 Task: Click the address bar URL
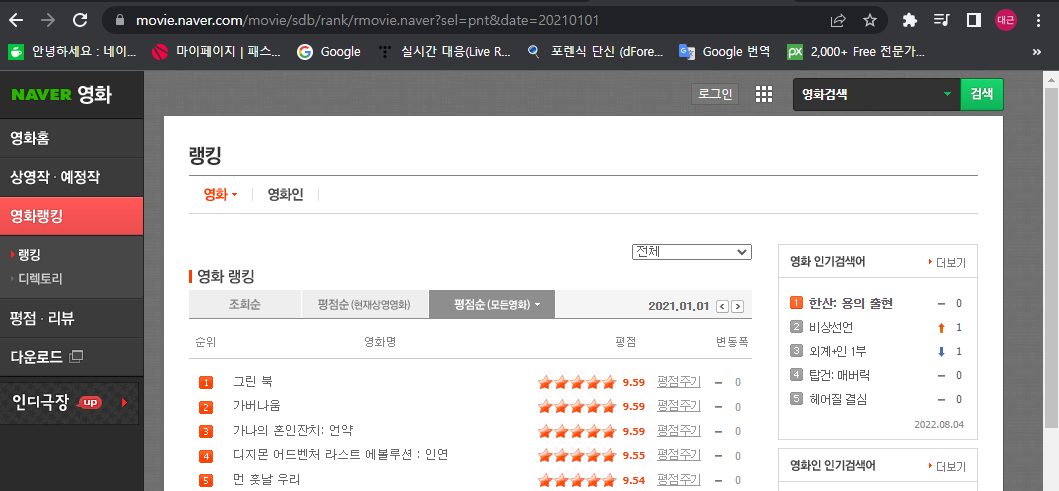tap(367, 20)
